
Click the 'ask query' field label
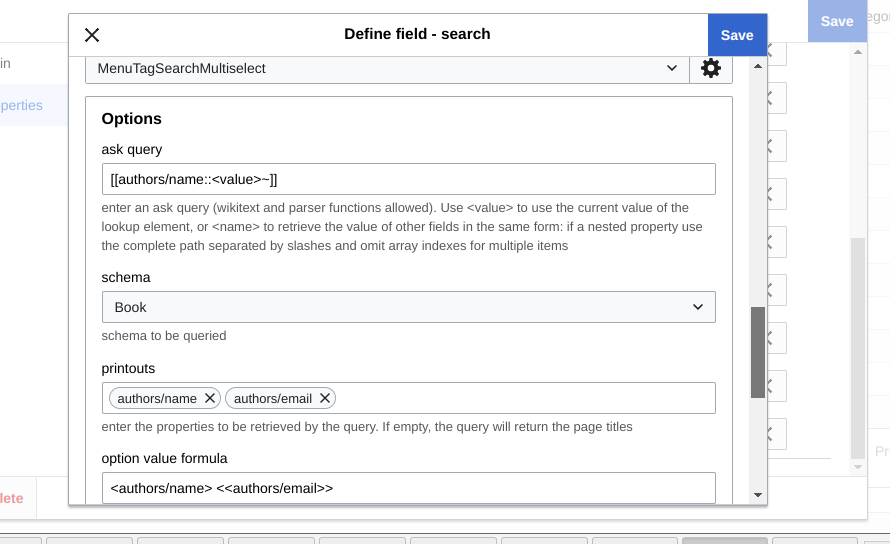pyautogui.click(x=132, y=149)
